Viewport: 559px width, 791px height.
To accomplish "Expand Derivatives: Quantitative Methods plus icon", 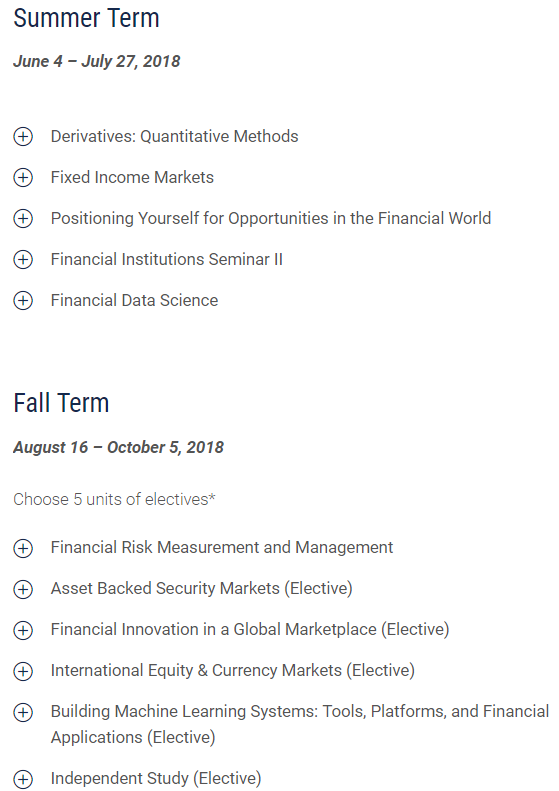I will [23, 137].
